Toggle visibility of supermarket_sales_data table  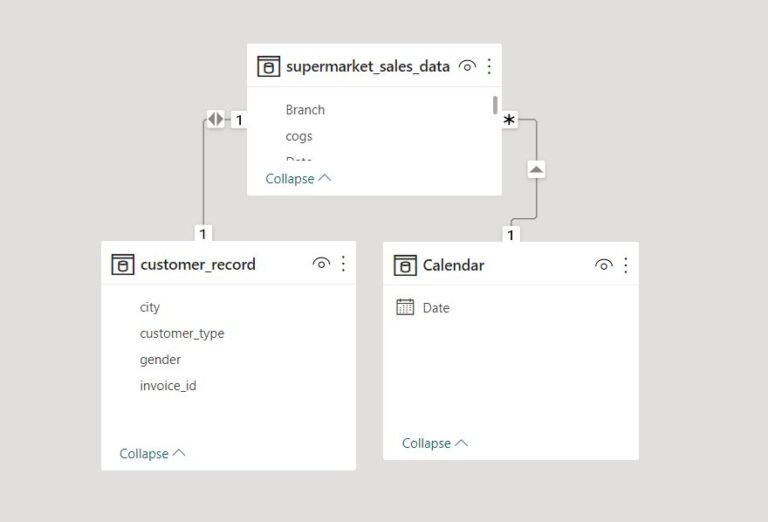[x=467, y=67]
